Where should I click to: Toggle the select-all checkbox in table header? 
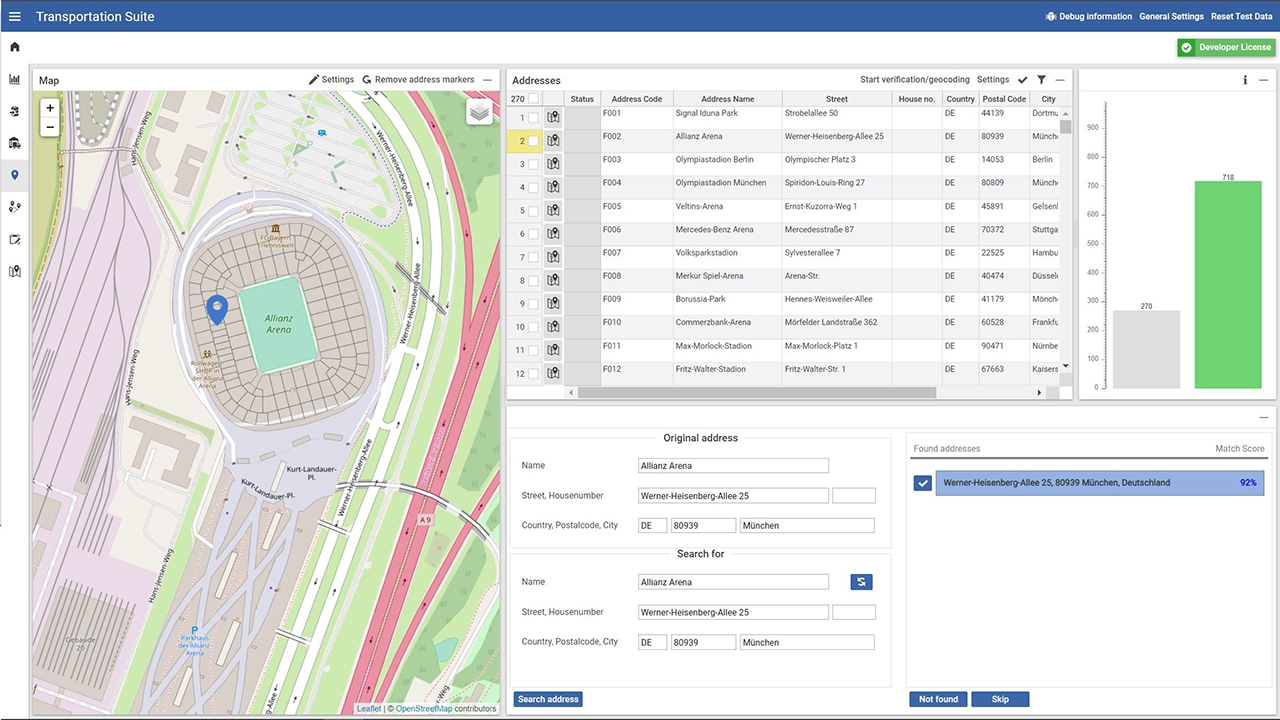click(x=534, y=99)
